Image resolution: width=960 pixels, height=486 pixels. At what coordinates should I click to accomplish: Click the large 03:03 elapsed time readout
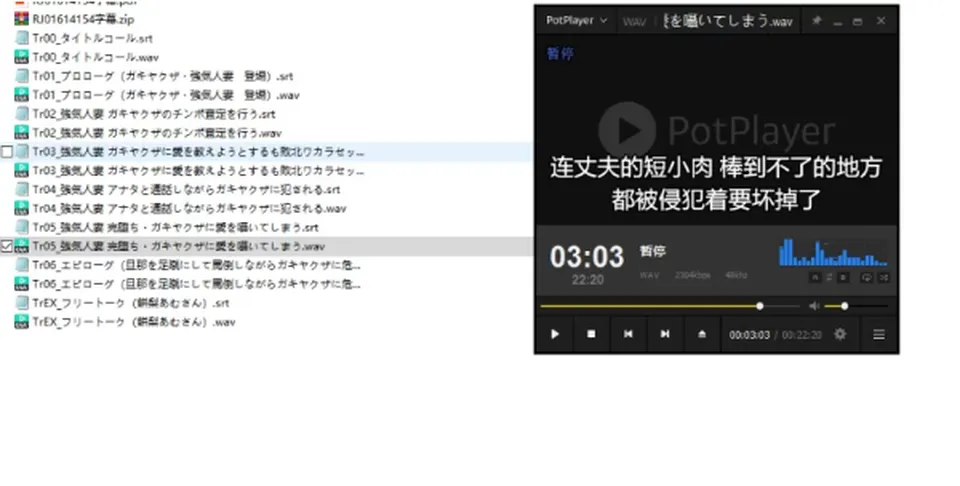tap(587, 256)
